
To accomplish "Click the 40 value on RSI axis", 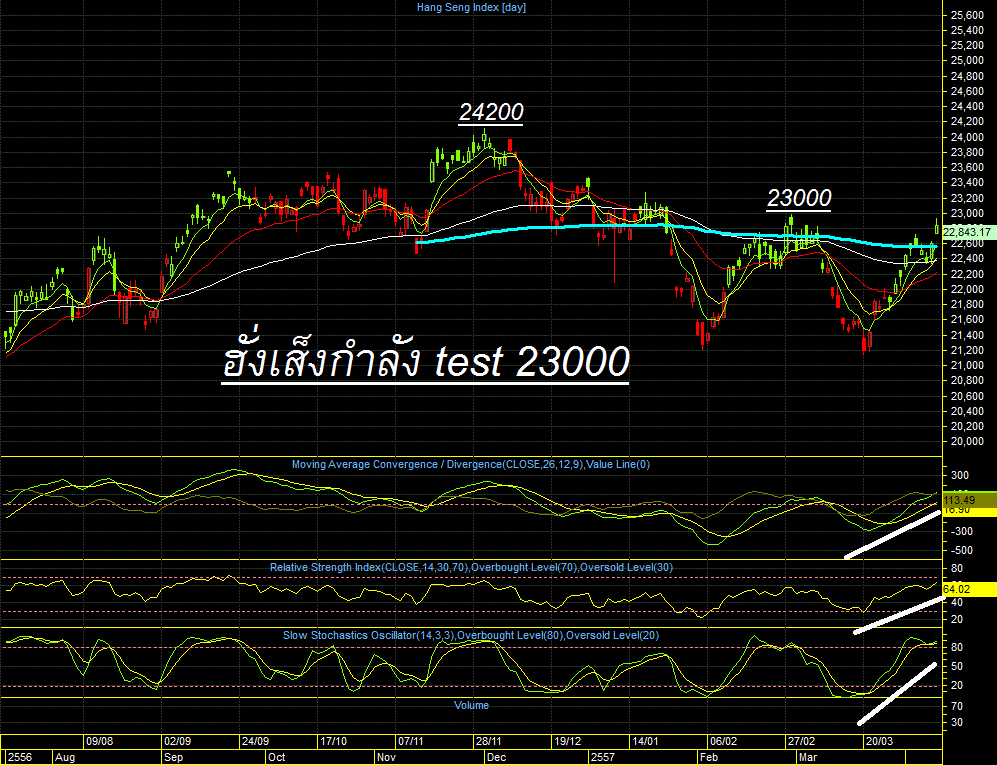I will pyautogui.click(x=956, y=603).
